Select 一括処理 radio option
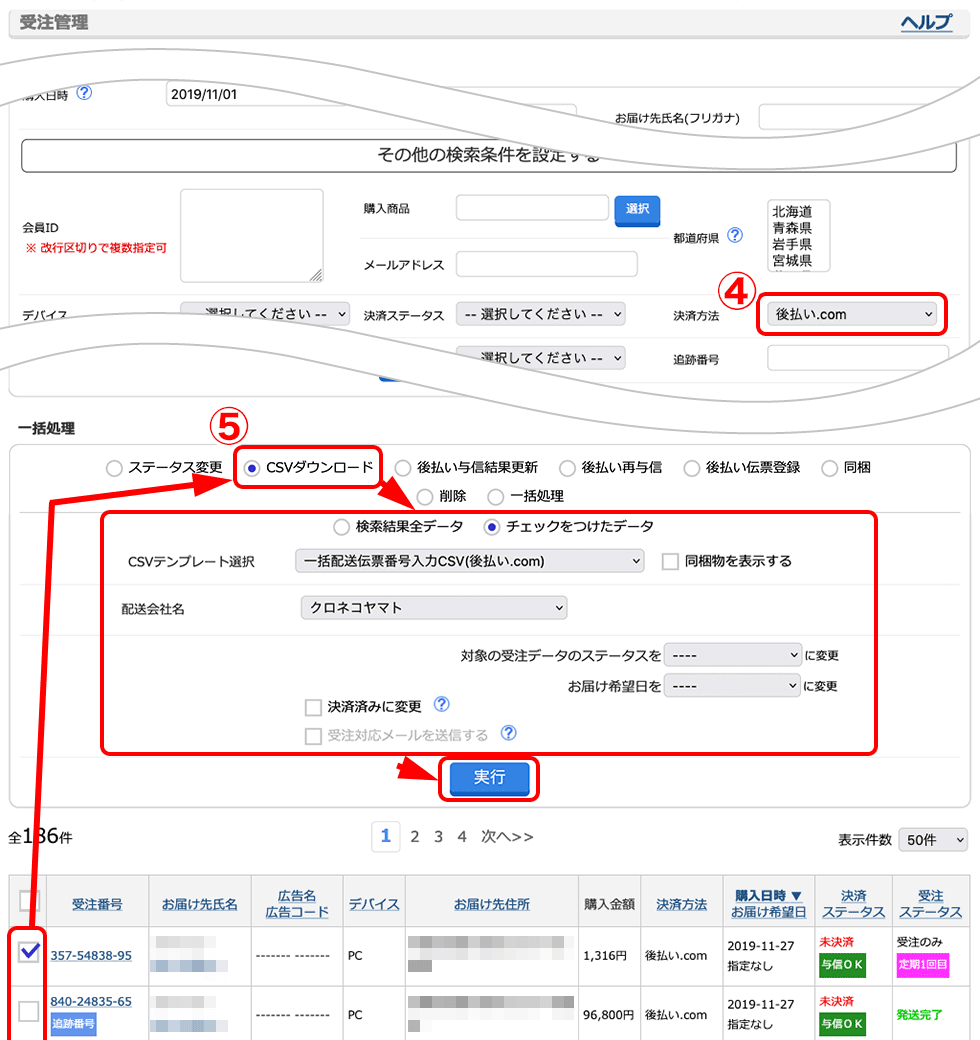Screen dimensions: 980x1040 click(x=495, y=496)
